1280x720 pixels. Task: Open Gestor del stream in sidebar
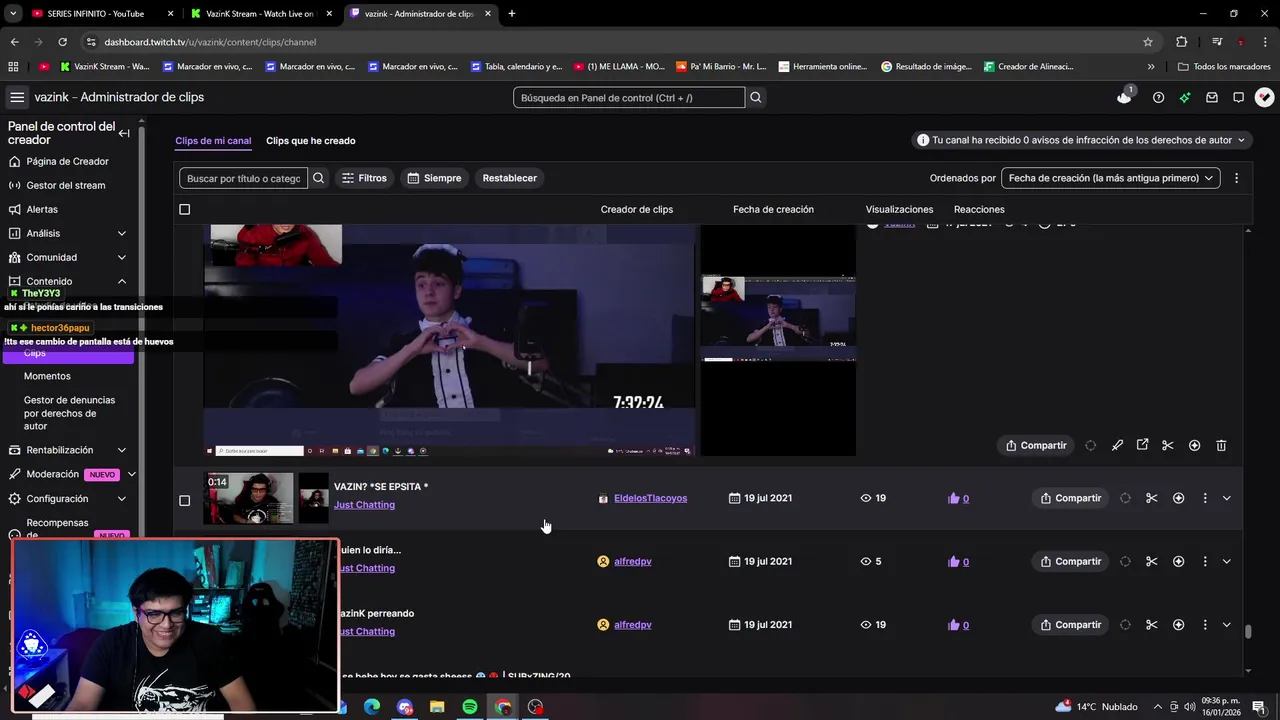(65, 185)
